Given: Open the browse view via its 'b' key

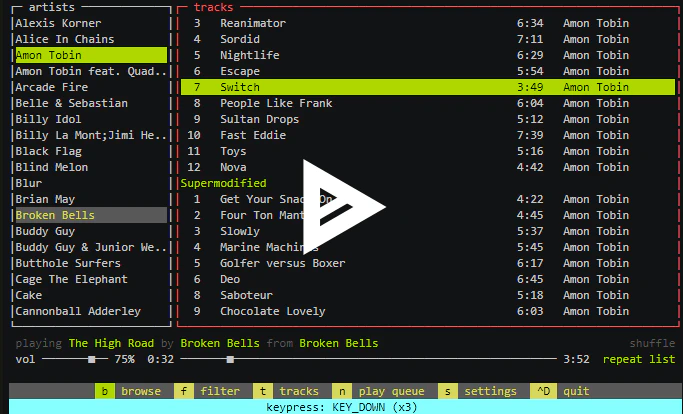Looking at the screenshot, I should (x=105, y=391).
